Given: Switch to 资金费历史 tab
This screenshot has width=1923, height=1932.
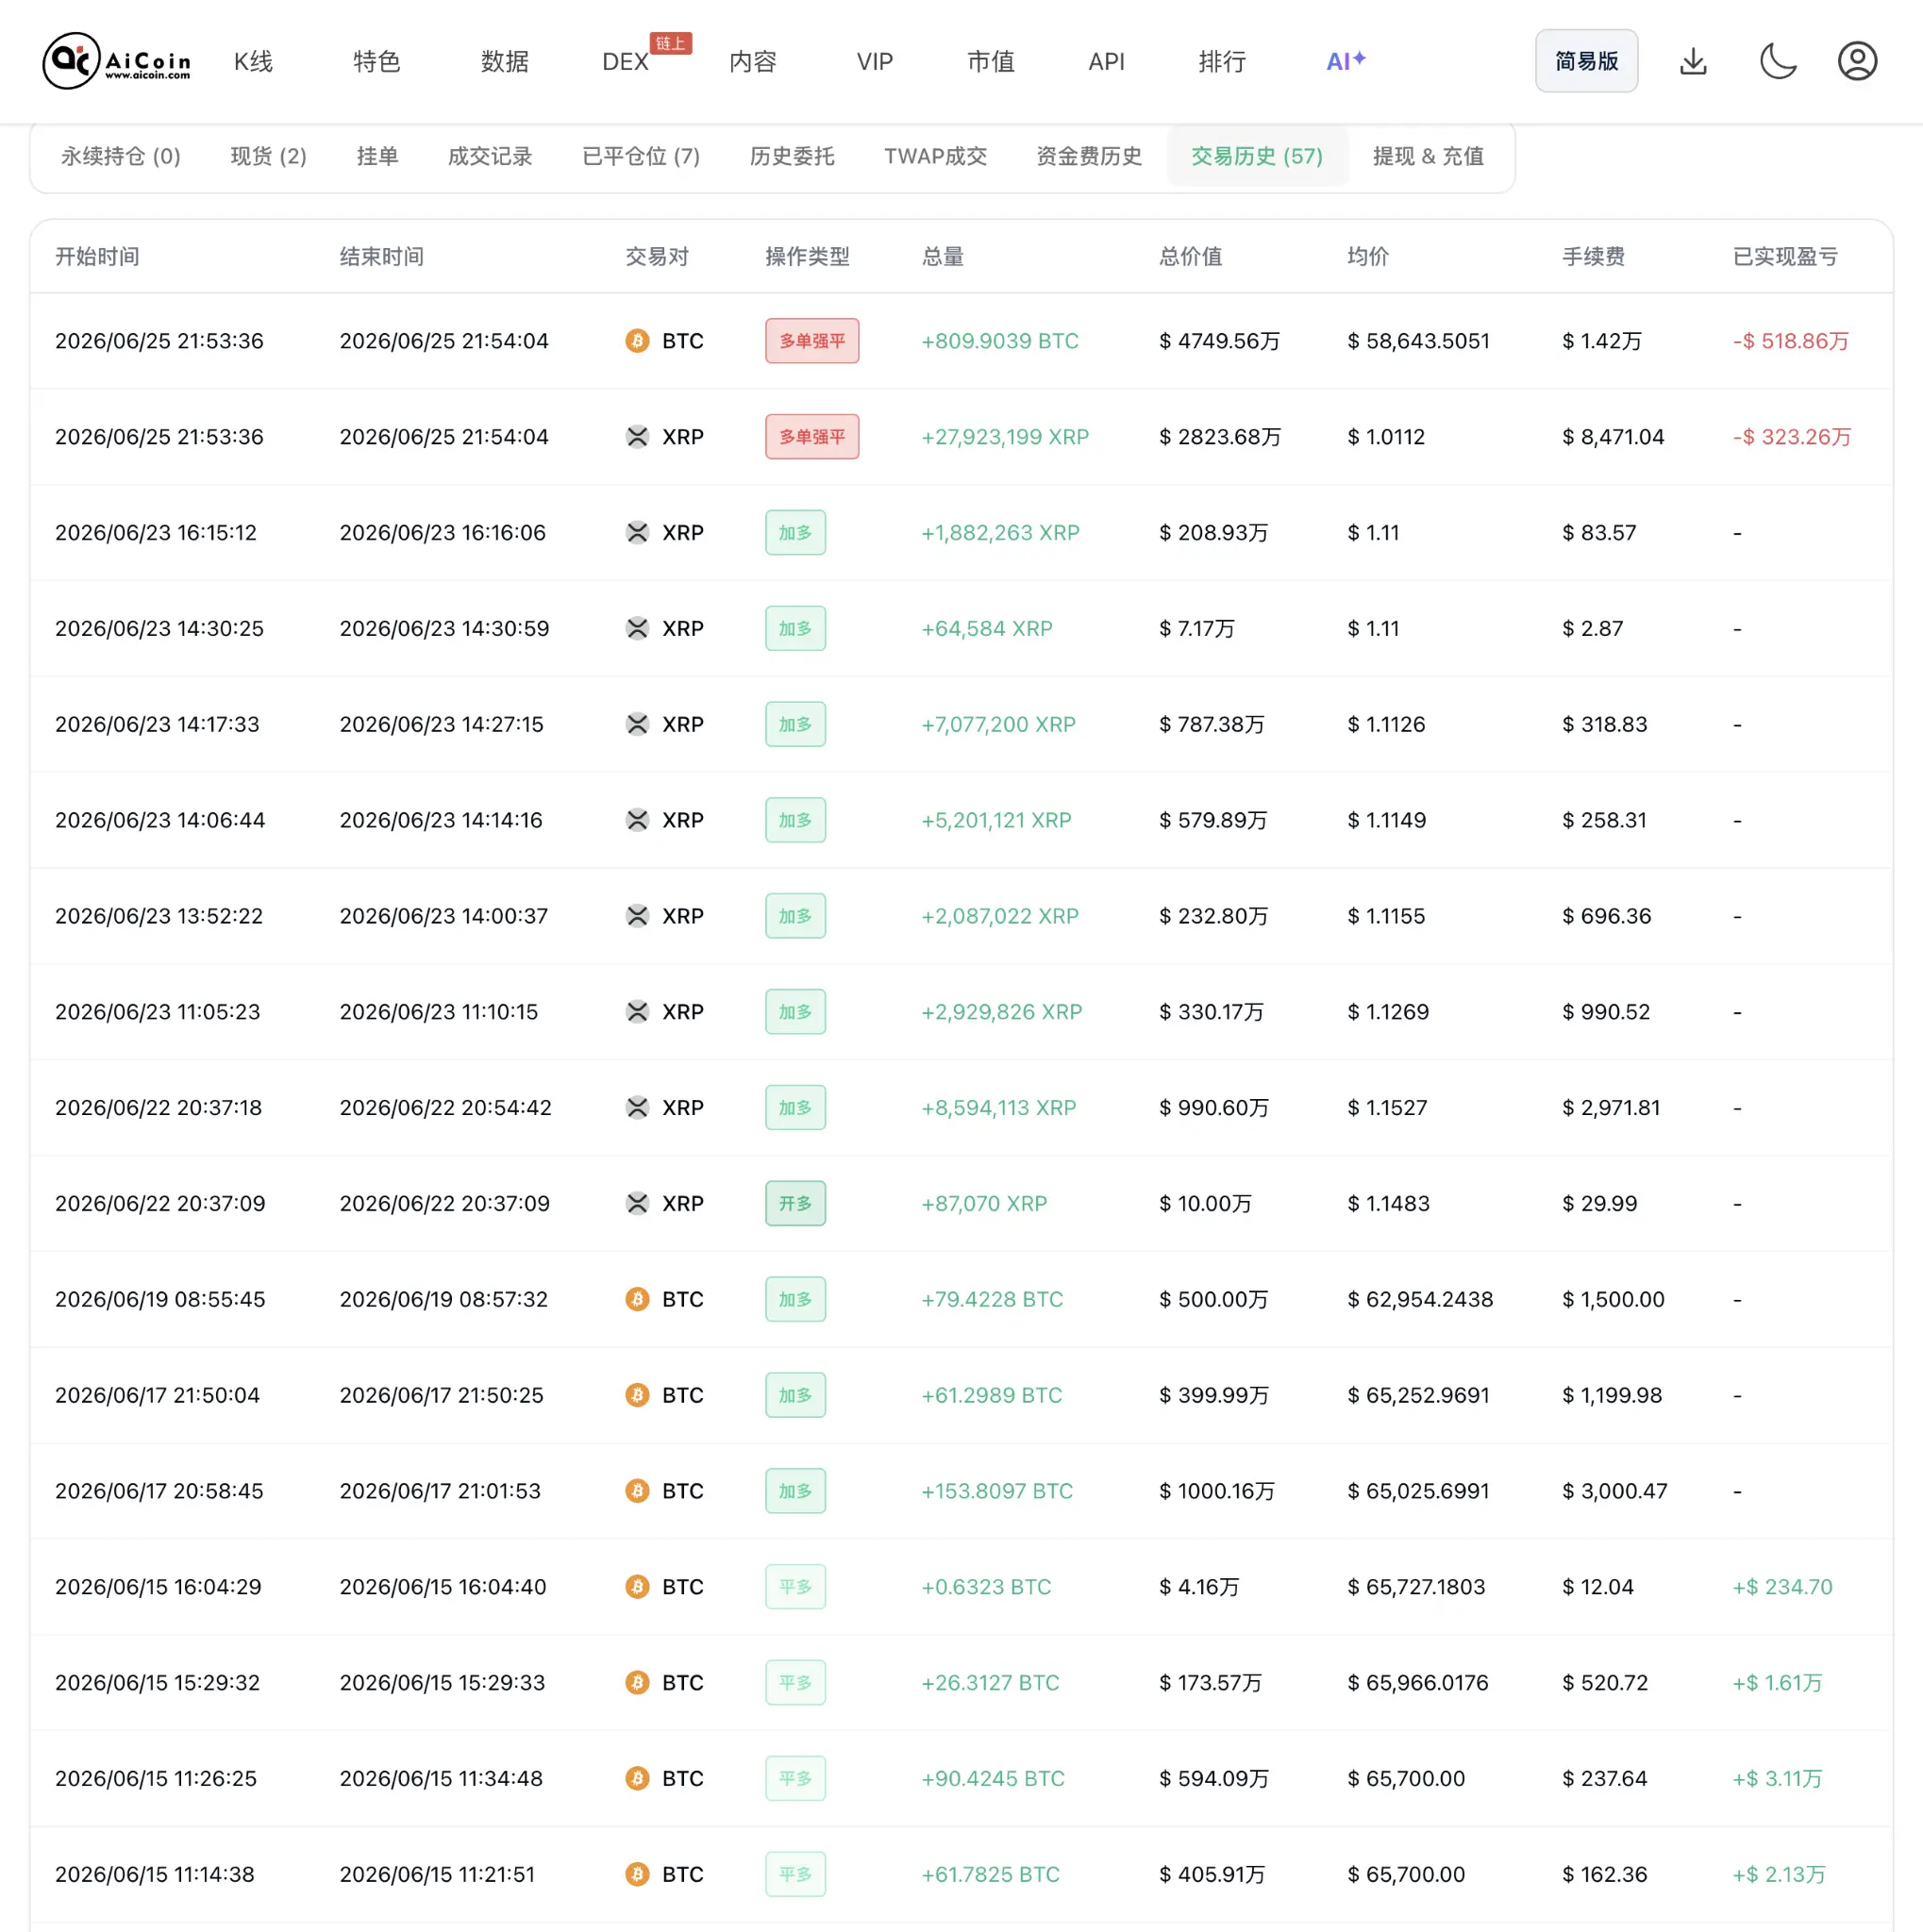Looking at the screenshot, I should coord(1089,156).
